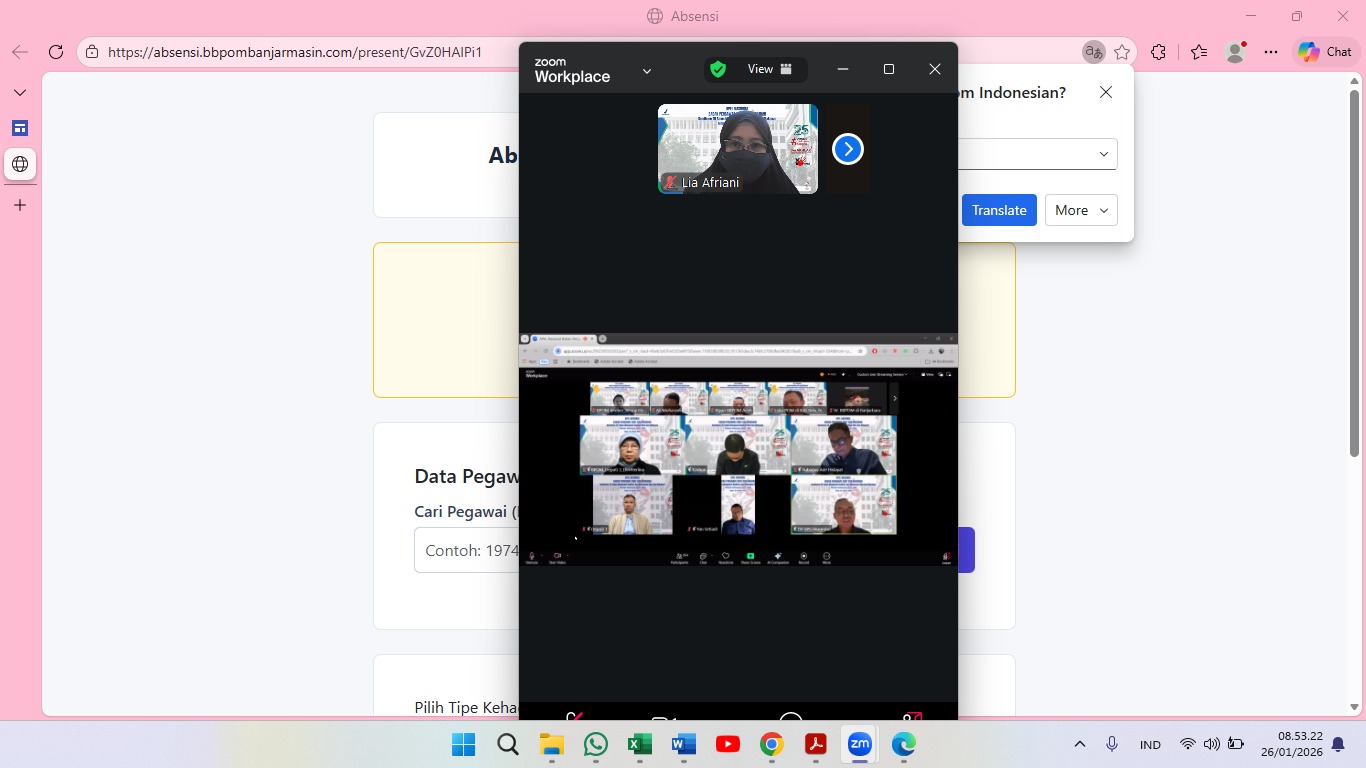Open the Edge tab actions menu chevron
The height and width of the screenshot is (768, 1366).
pyautogui.click(x=20, y=92)
